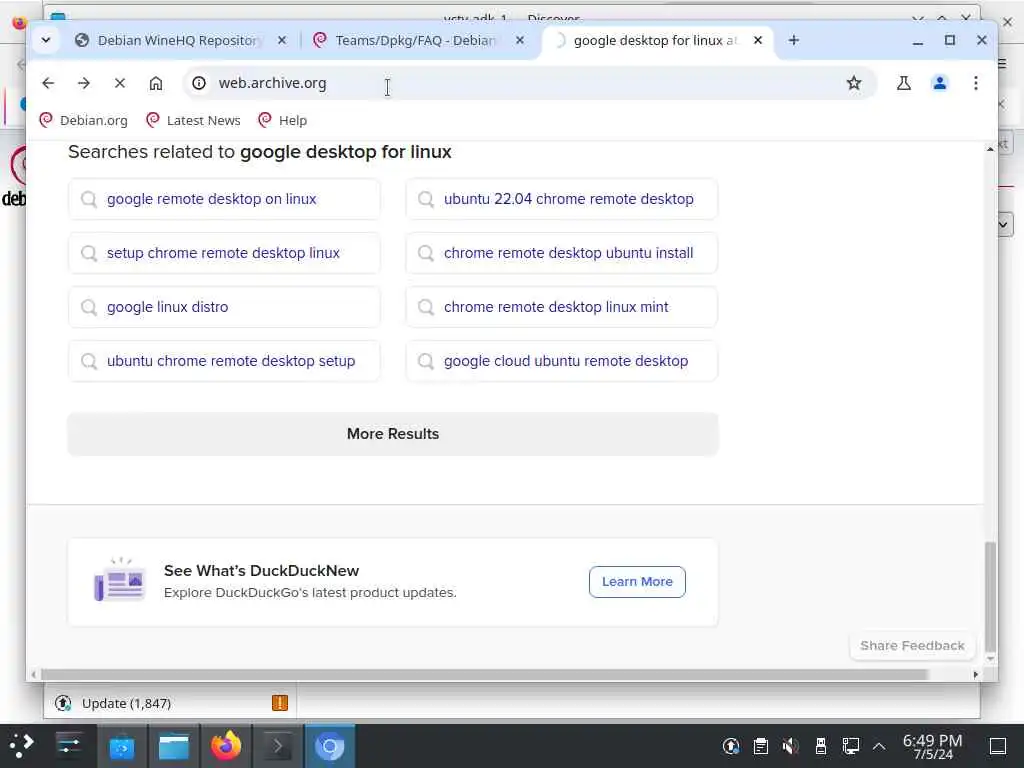1024x768 pixels.
Task: Open Chrome Labs flask icon
Action: coord(904,83)
